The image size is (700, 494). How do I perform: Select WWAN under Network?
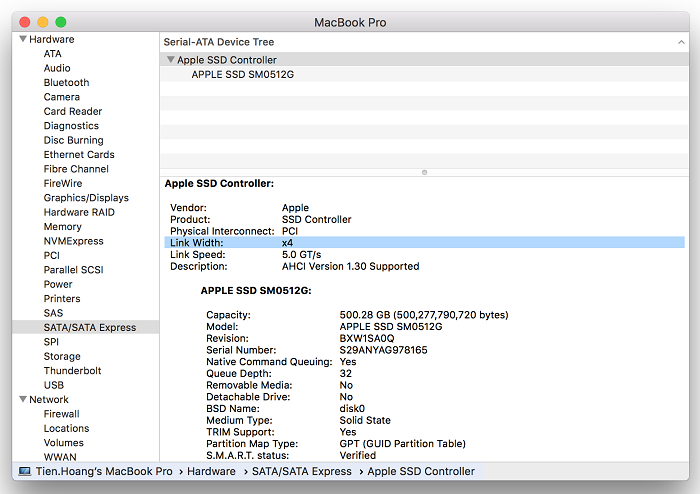(x=60, y=457)
